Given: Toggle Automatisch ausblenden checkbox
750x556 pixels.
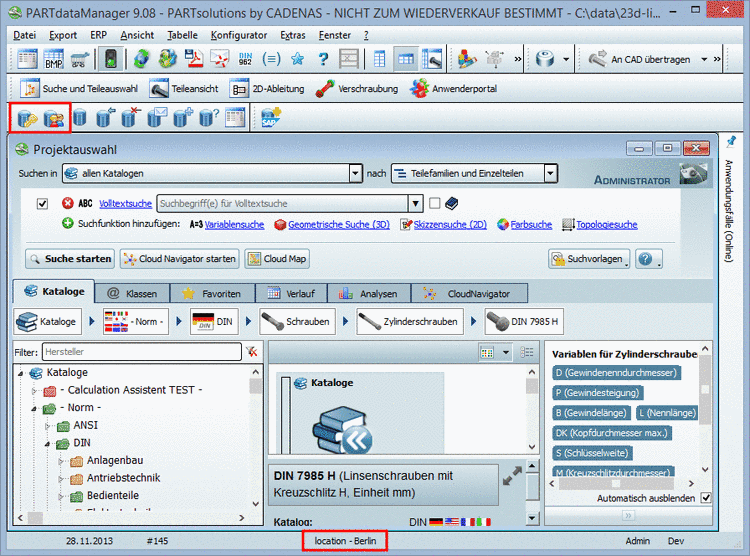Looking at the screenshot, I should point(706,498).
